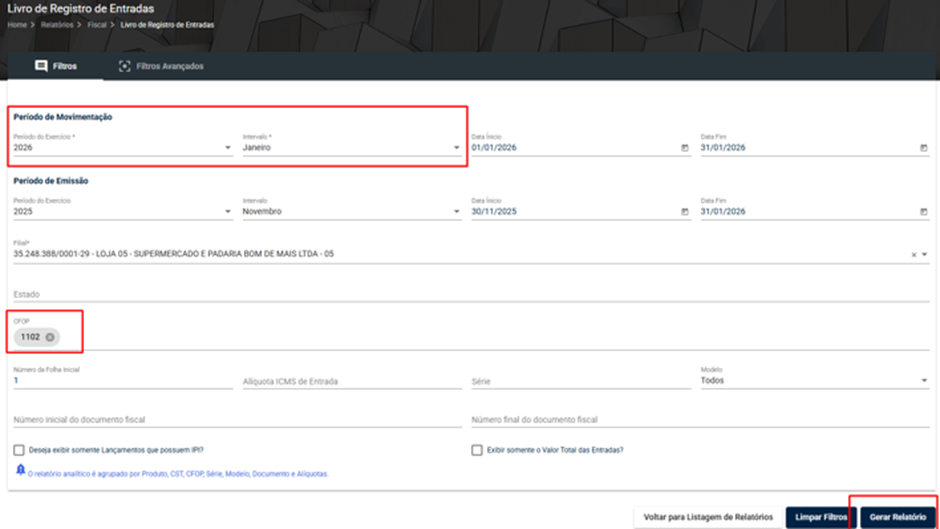Open the Modelo Todos dropdown

click(815, 380)
